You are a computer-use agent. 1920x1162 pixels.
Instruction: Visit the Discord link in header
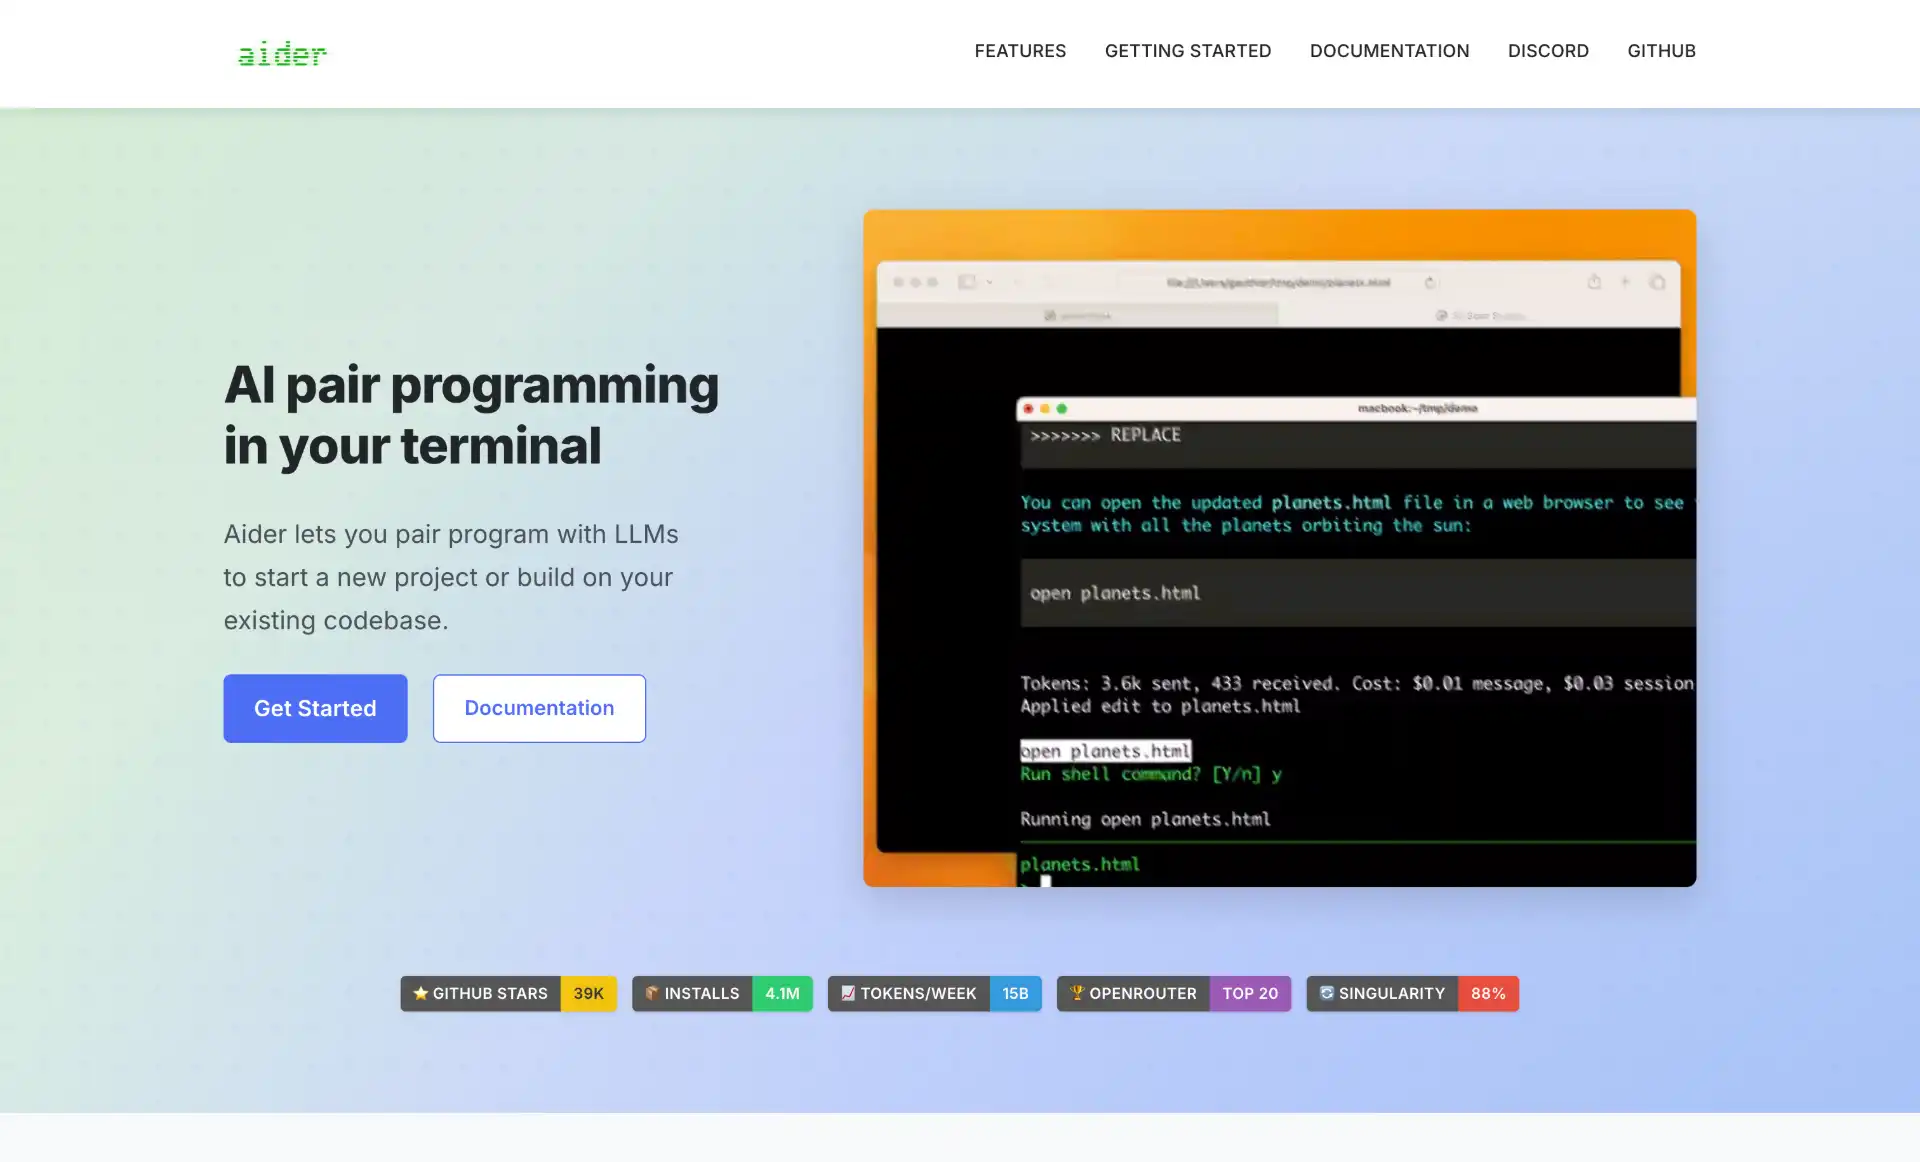coord(1548,51)
